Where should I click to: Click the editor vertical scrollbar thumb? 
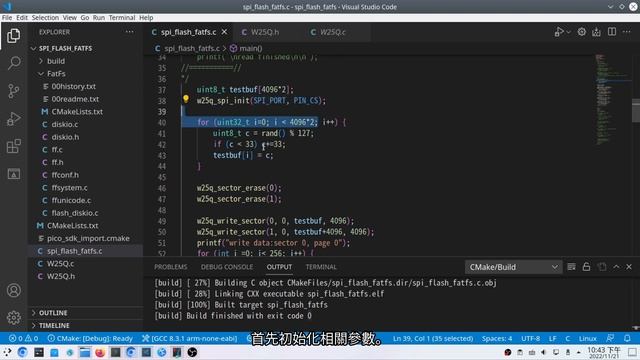[636, 110]
